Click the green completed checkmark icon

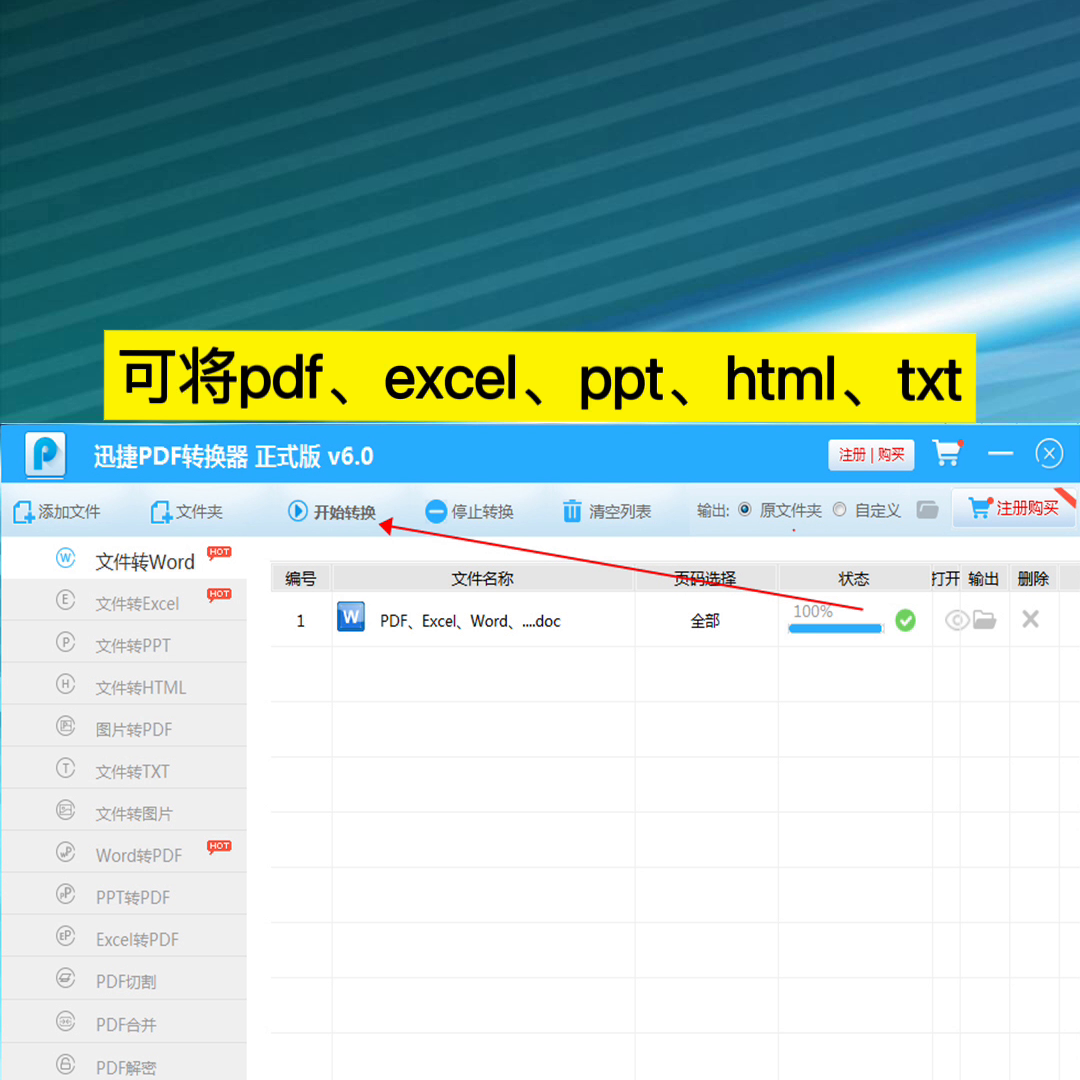click(905, 621)
